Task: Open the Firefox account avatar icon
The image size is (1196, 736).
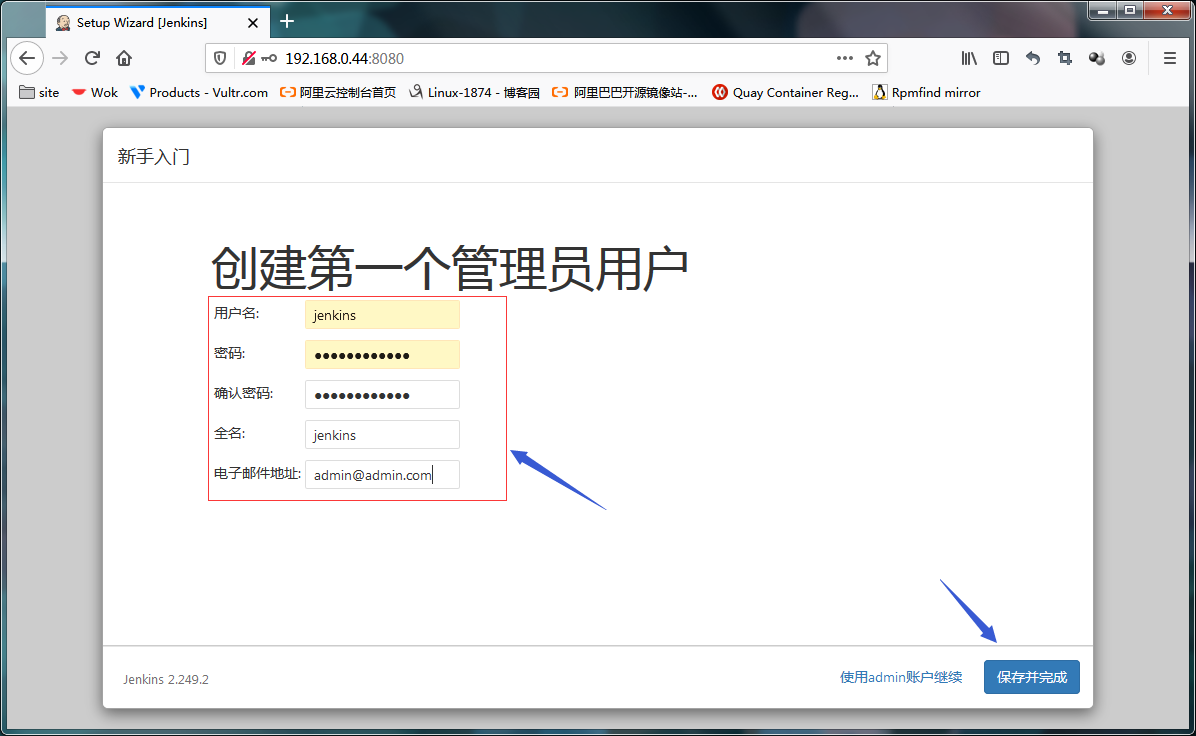Action: point(1129,58)
